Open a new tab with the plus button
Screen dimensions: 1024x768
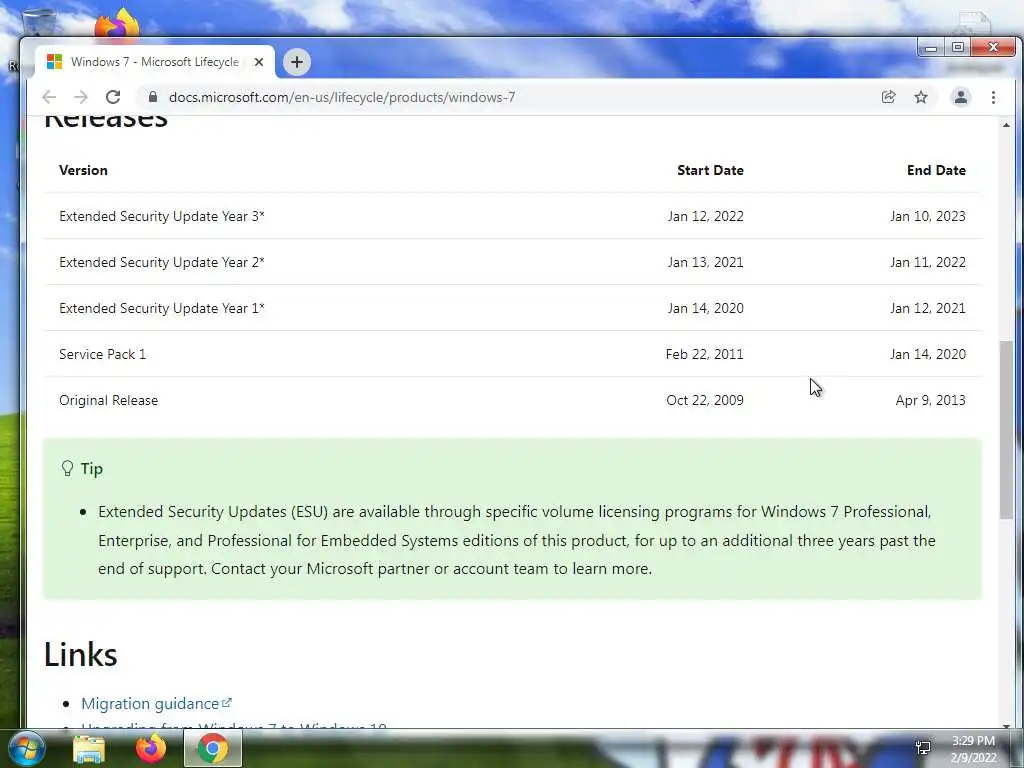point(297,62)
